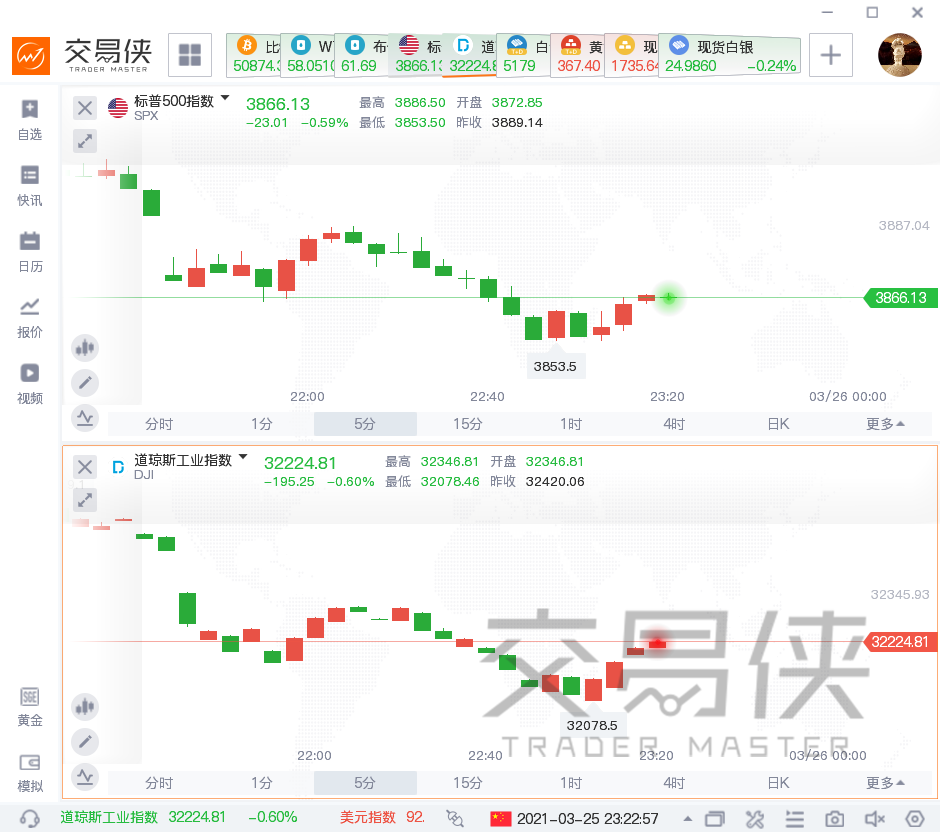
Task: Select 5分 timeframe on SPX chart
Action: coord(365,424)
